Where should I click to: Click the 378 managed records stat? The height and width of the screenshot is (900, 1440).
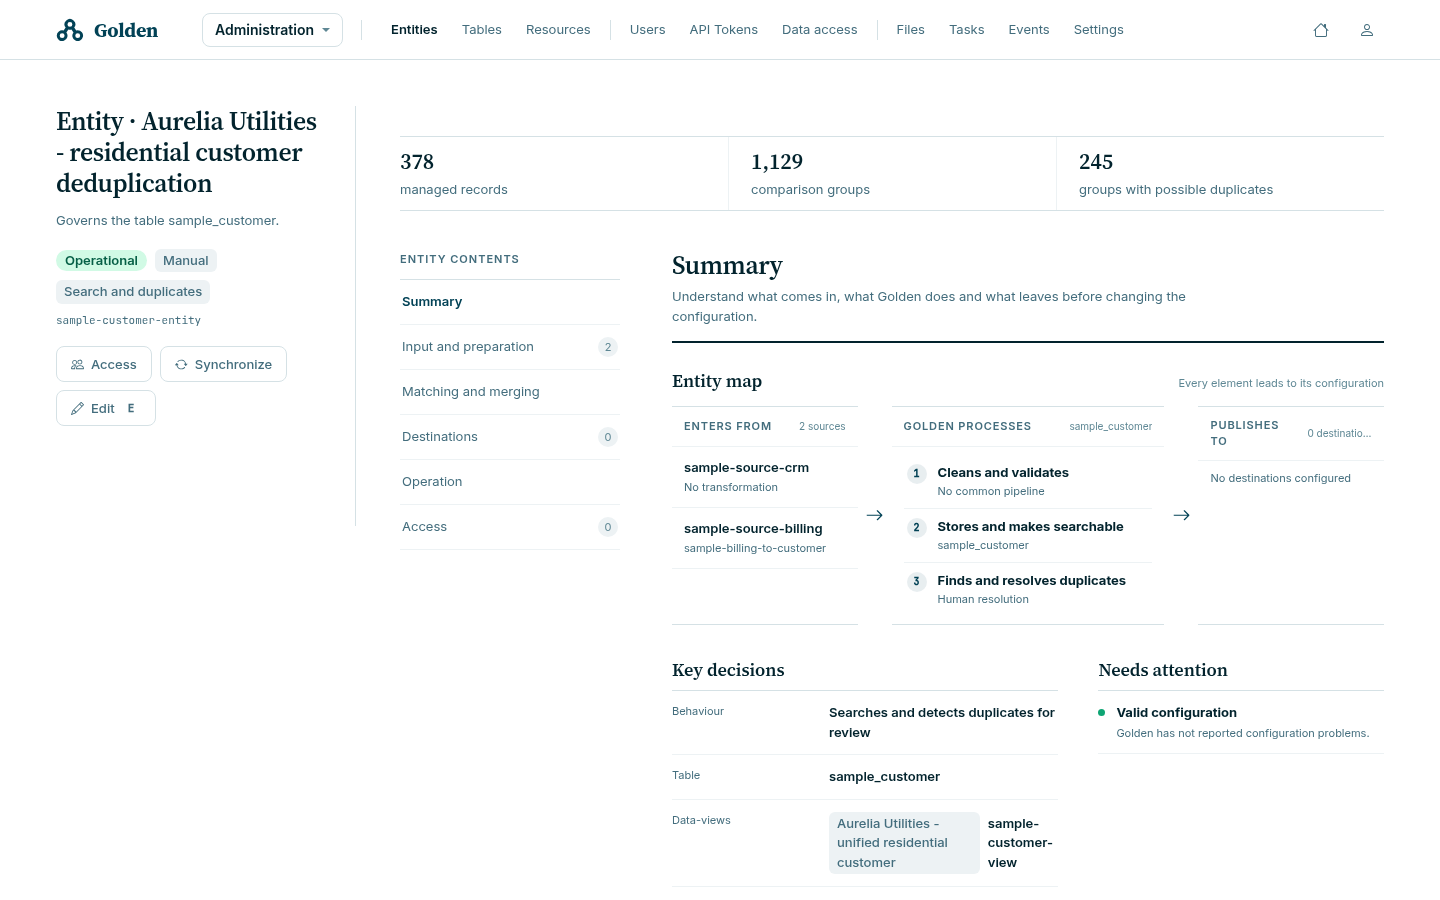[564, 174]
